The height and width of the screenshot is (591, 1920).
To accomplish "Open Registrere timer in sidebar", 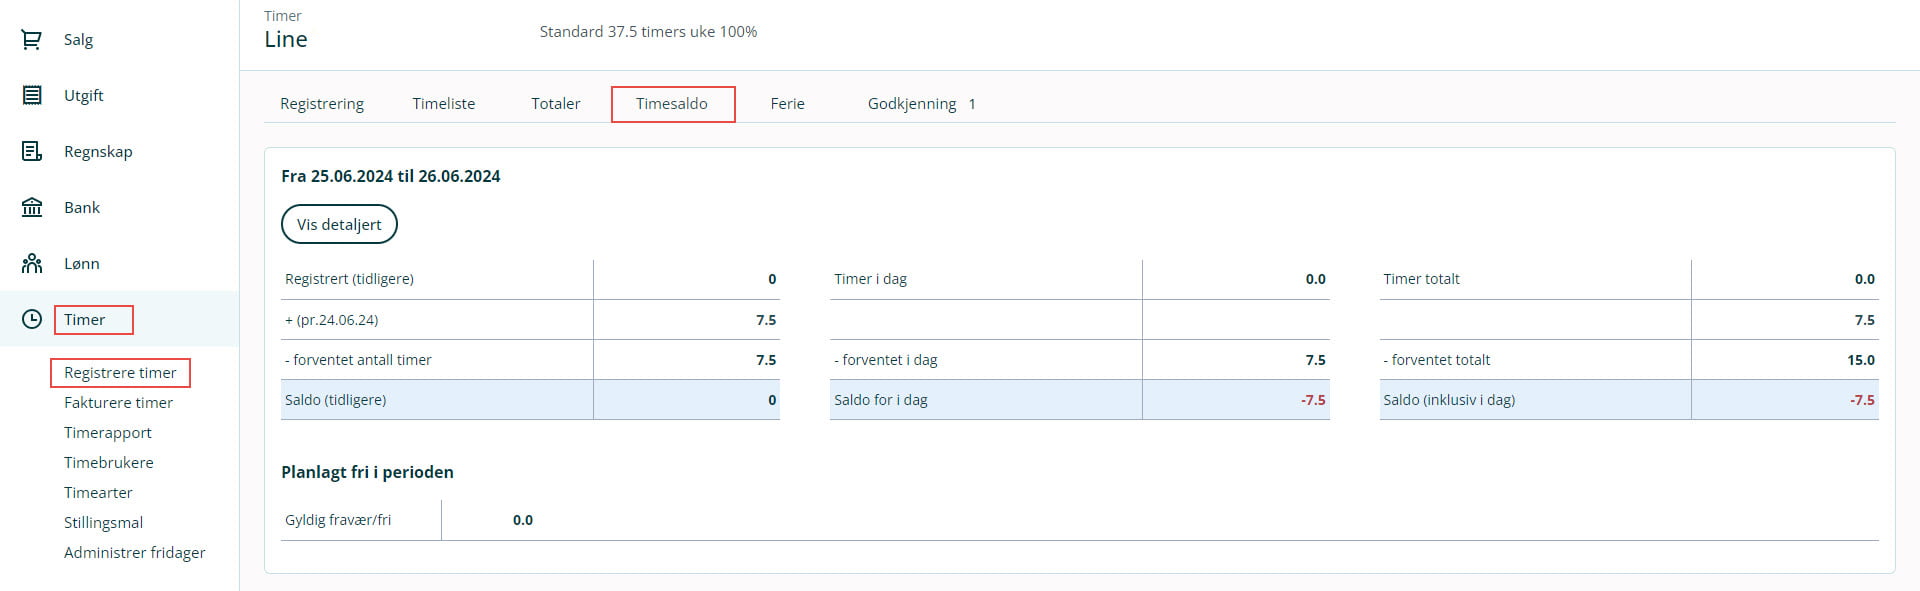I will pos(120,373).
